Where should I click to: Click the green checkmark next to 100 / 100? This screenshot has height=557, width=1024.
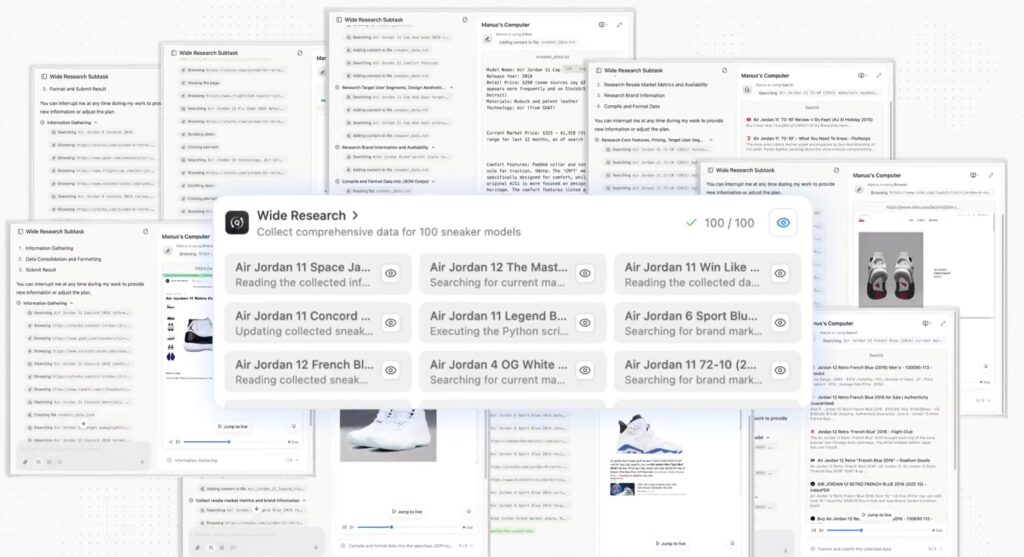pyautogui.click(x=691, y=223)
